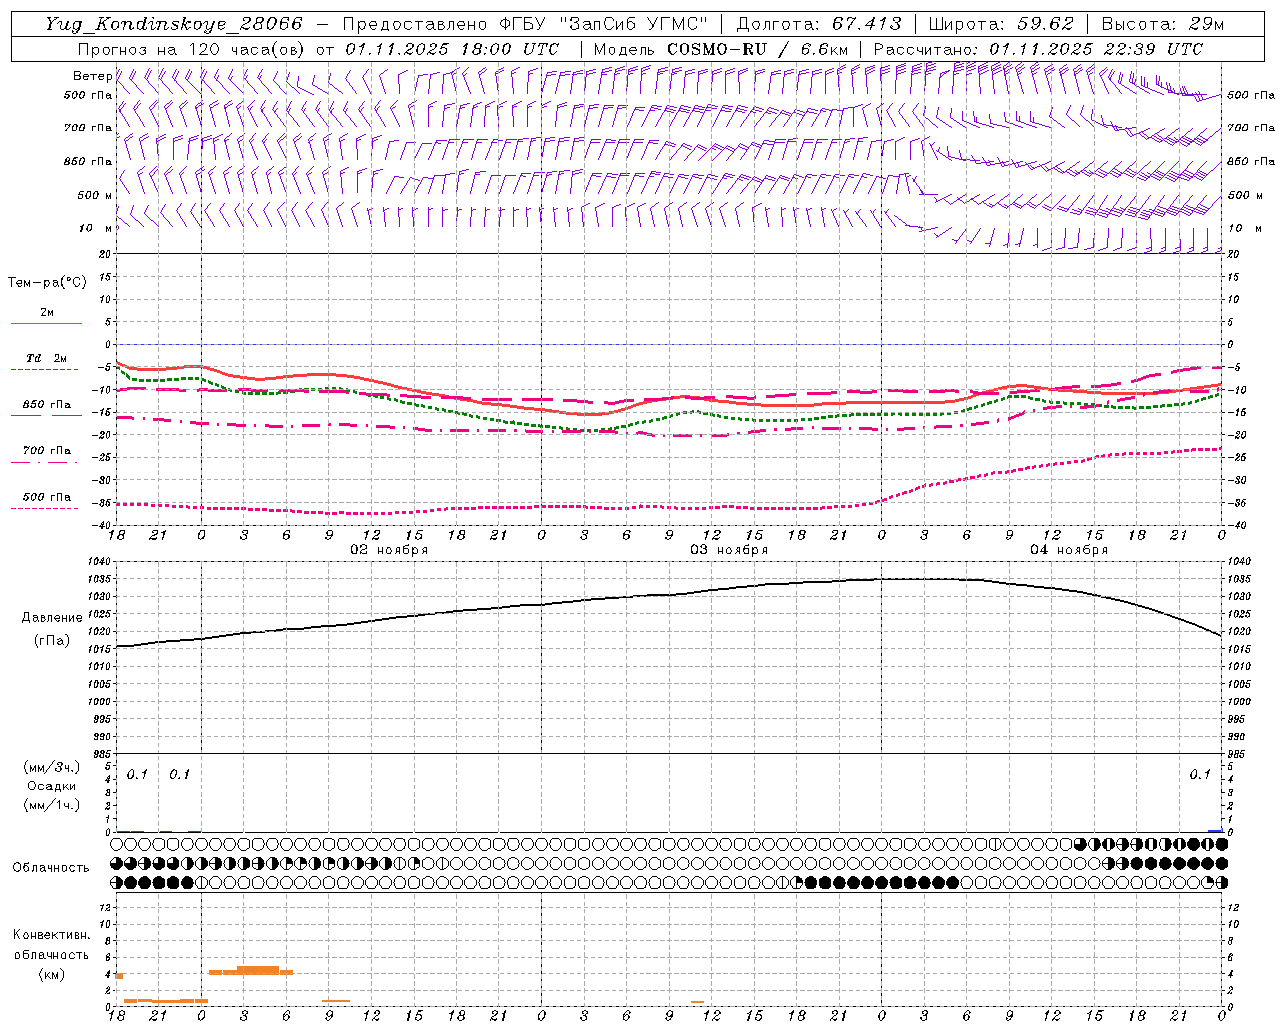Click the "(мм/1ч.)" precipitation unit label
Screen dimensions: 1280x1024
point(52,805)
